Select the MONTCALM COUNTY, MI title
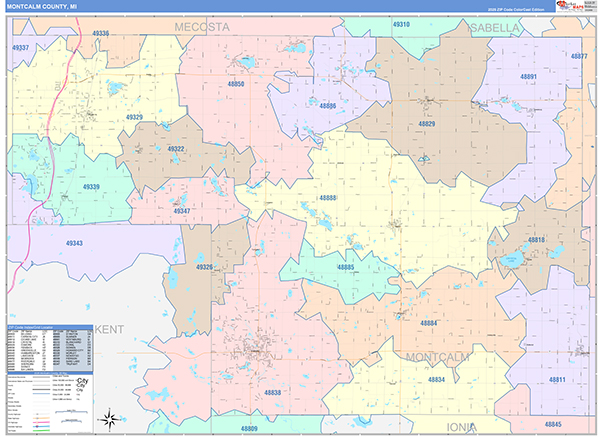Viewport: 600px width, 437px height. tap(42, 7)
